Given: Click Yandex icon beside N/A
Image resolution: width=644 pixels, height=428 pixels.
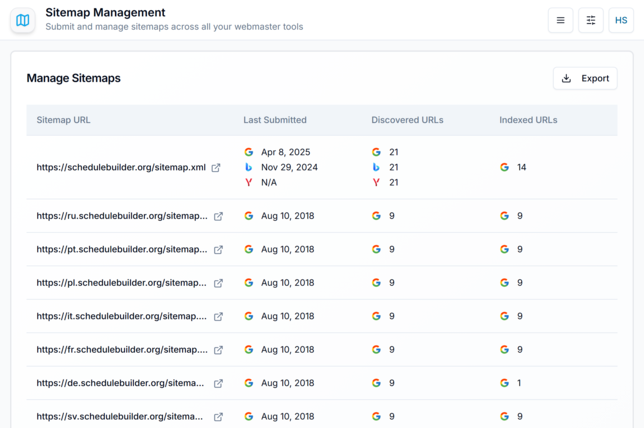Looking at the screenshot, I should click(x=248, y=182).
